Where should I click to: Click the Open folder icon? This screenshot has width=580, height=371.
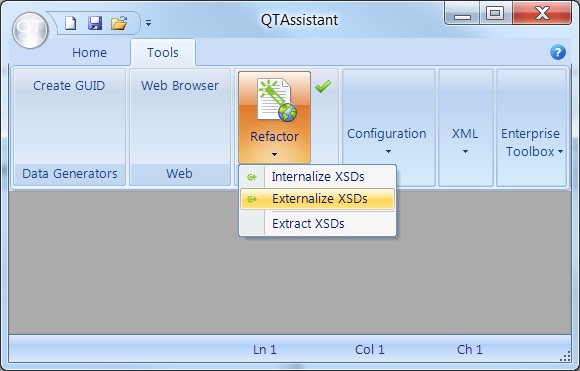(x=119, y=23)
